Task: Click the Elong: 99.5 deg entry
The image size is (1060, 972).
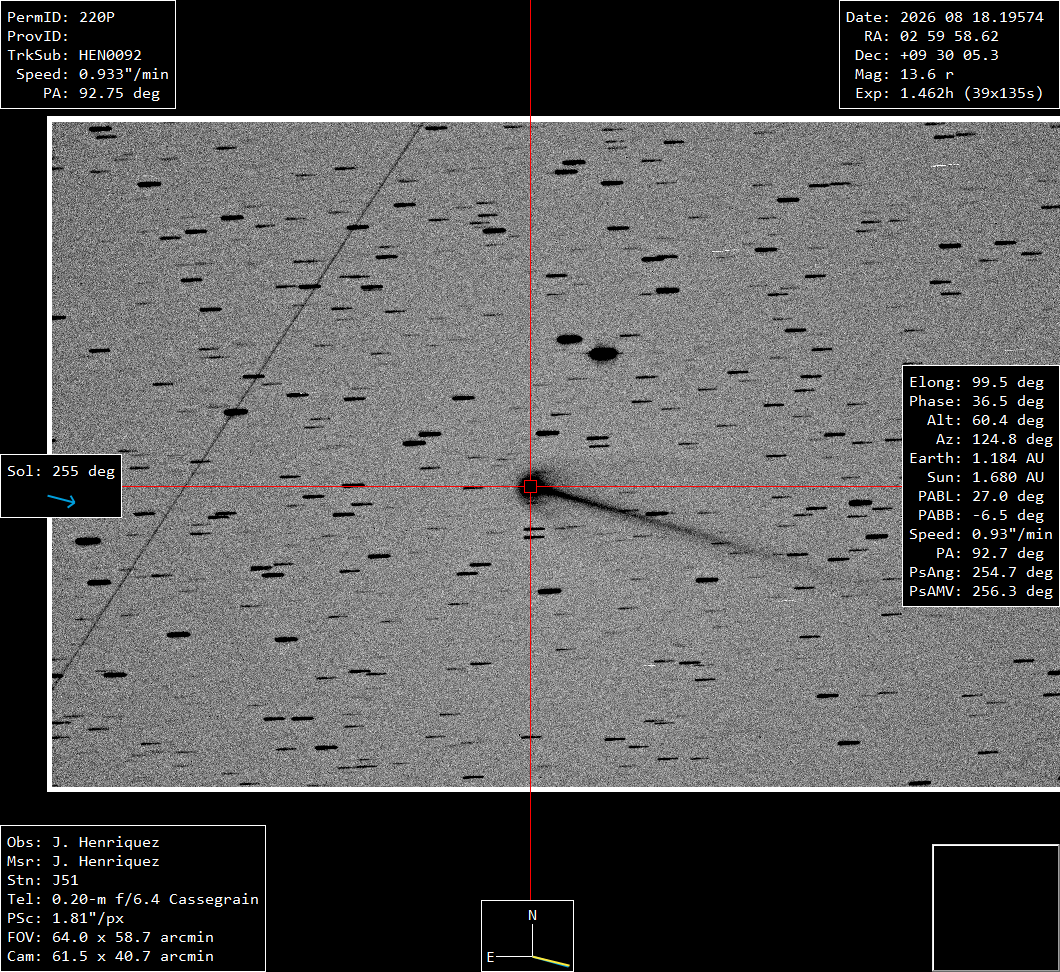Action: click(976, 382)
